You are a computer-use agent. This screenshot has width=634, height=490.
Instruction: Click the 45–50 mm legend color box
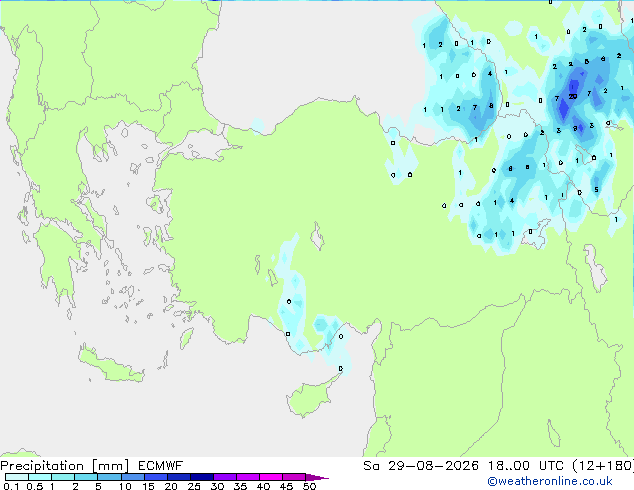(294, 477)
